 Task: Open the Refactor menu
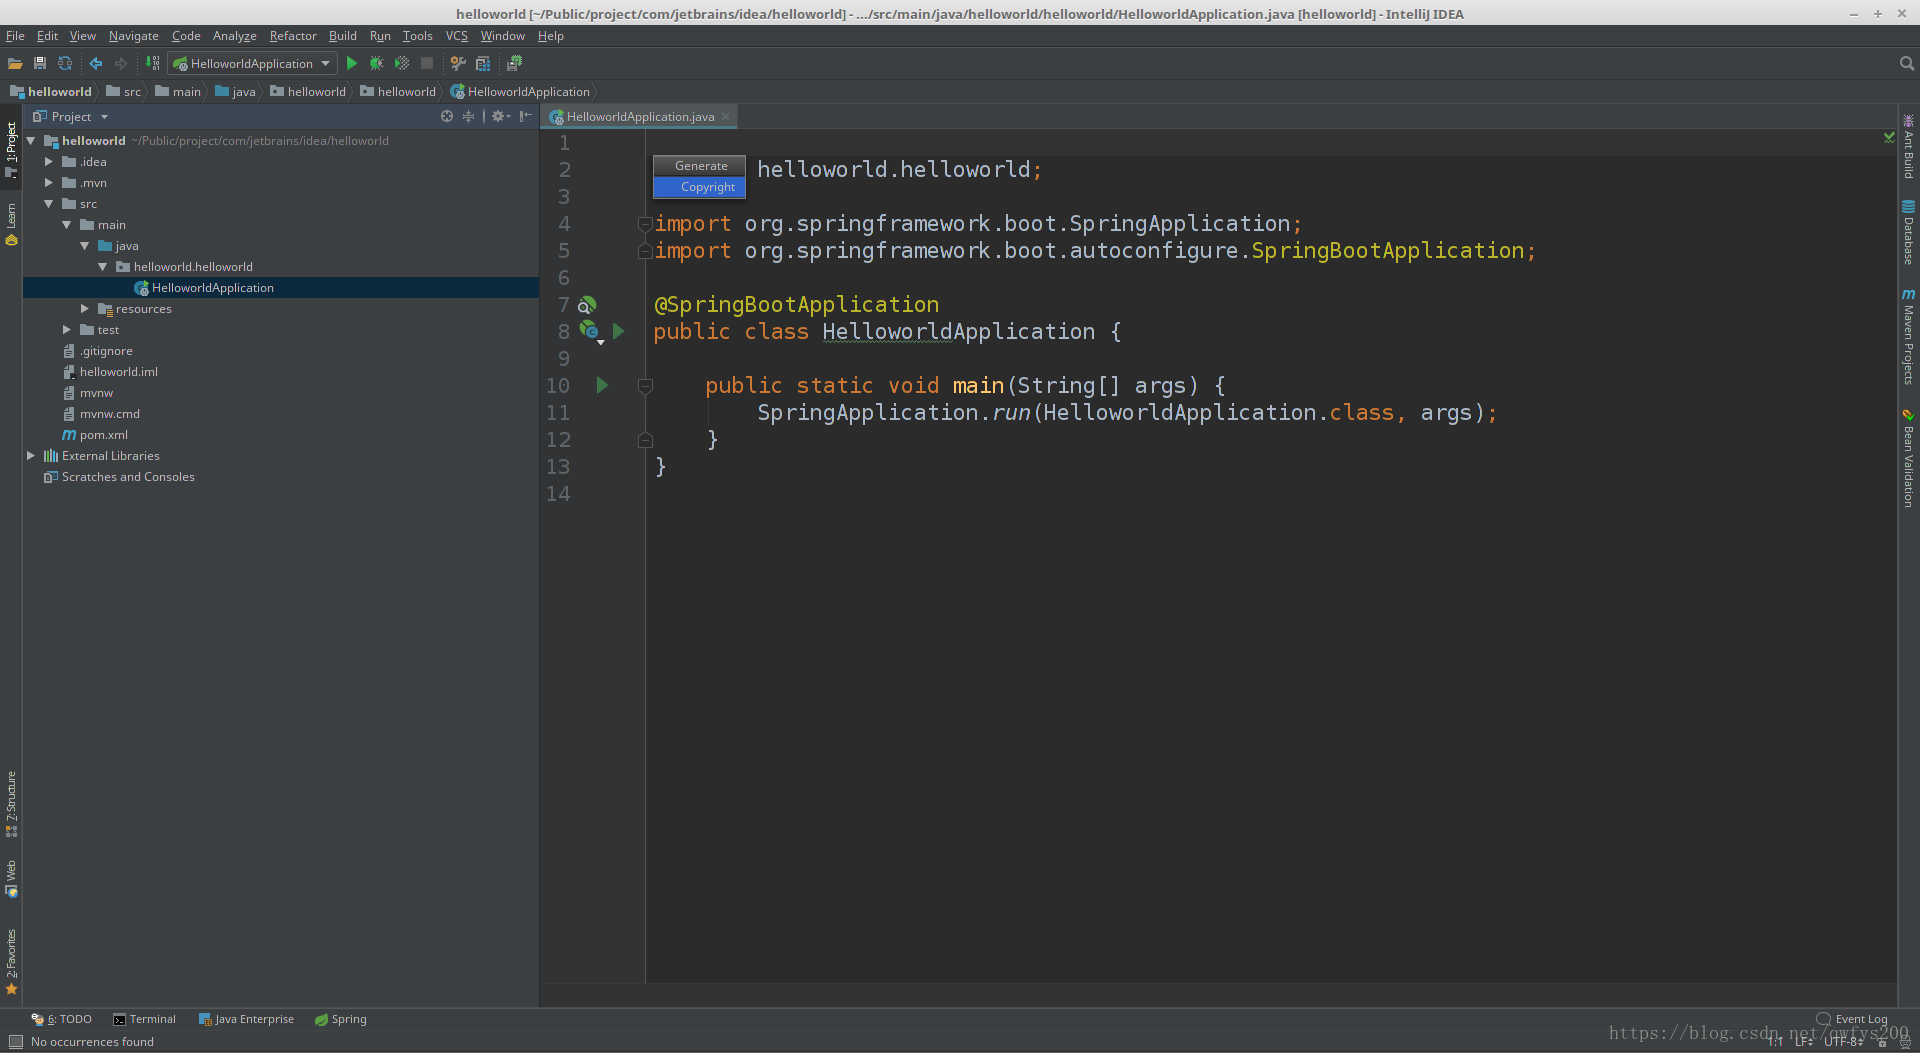coord(293,36)
